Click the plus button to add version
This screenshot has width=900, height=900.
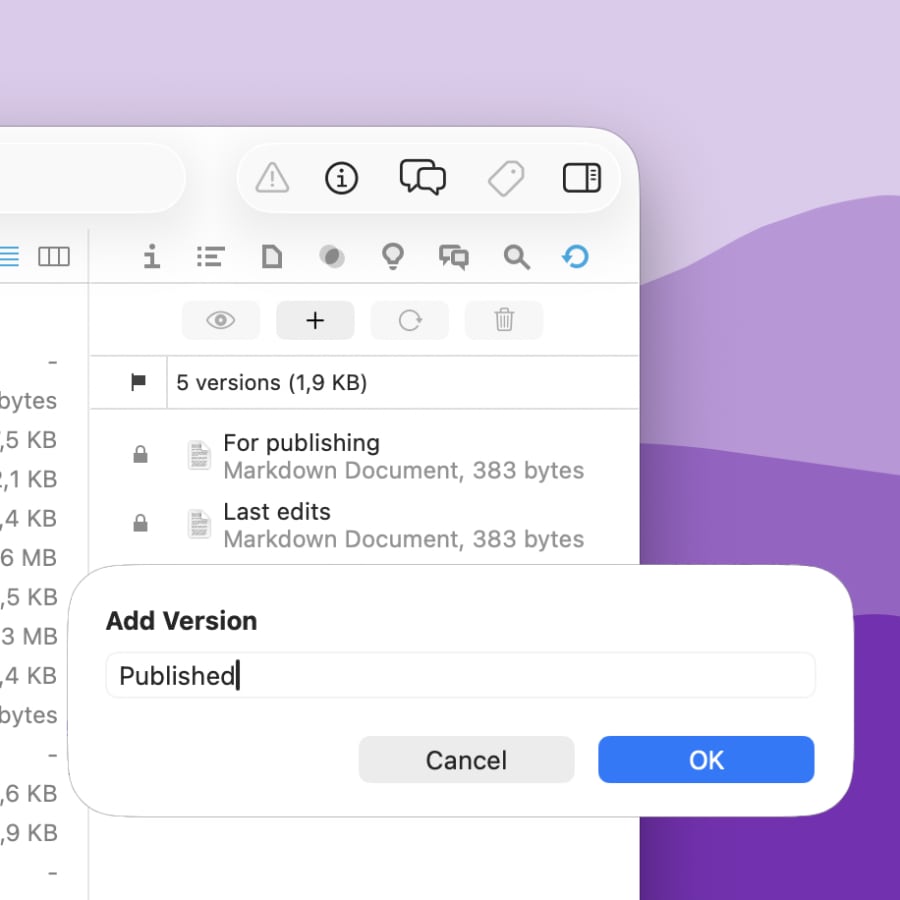tap(315, 320)
